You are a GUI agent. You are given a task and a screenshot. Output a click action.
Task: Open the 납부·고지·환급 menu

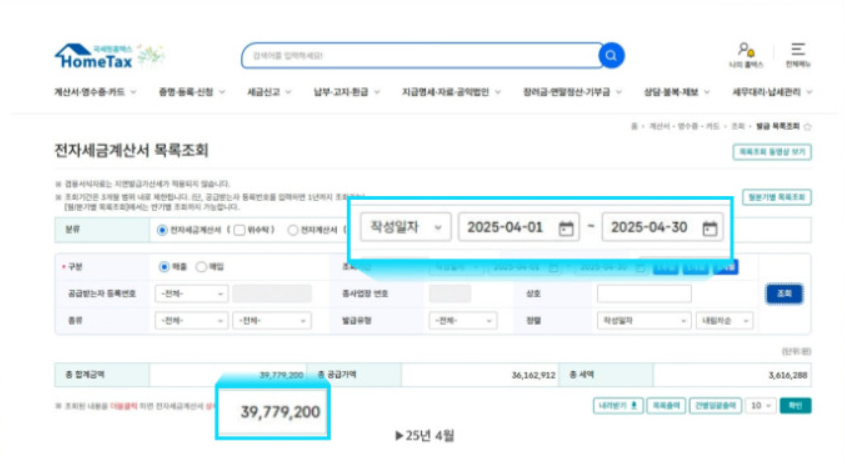click(x=347, y=92)
